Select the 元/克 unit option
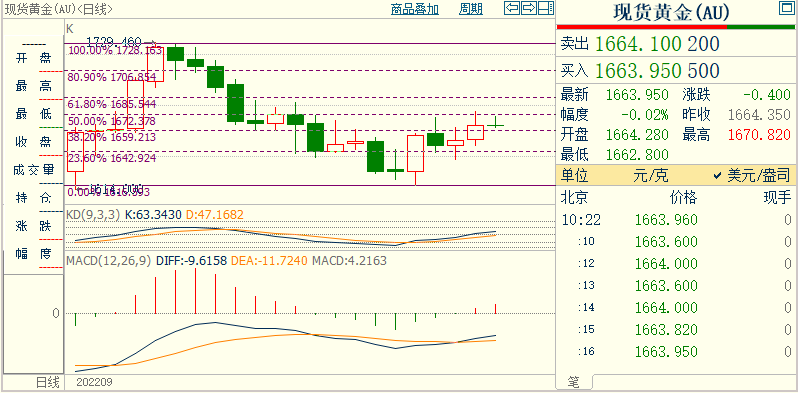798x393 pixels. (651, 176)
